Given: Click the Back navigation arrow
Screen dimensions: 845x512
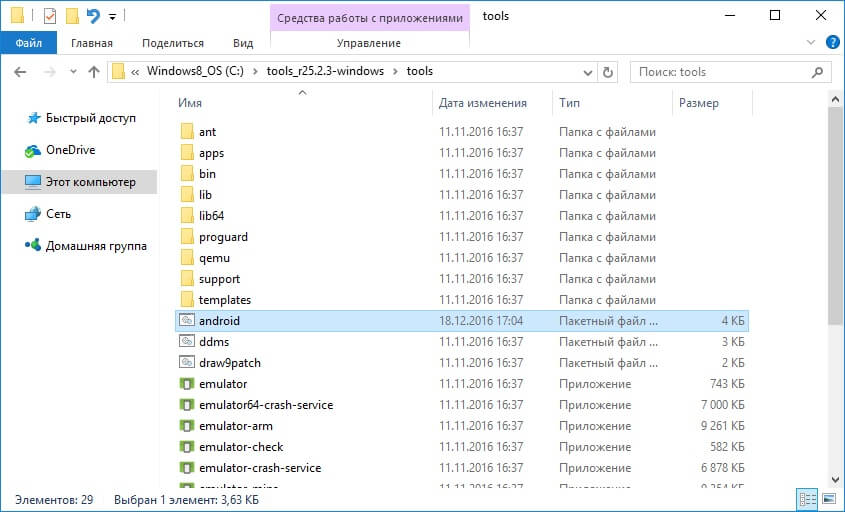Looking at the screenshot, I should (x=20, y=72).
